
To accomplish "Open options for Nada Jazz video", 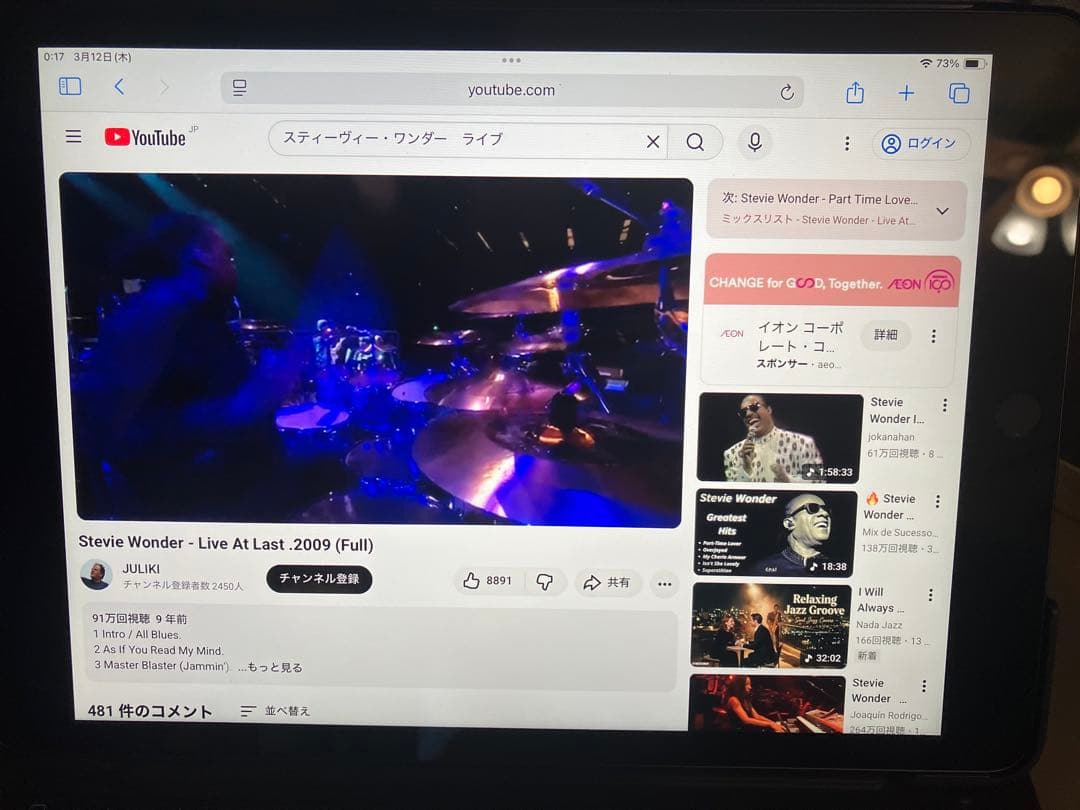I will click(930, 594).
